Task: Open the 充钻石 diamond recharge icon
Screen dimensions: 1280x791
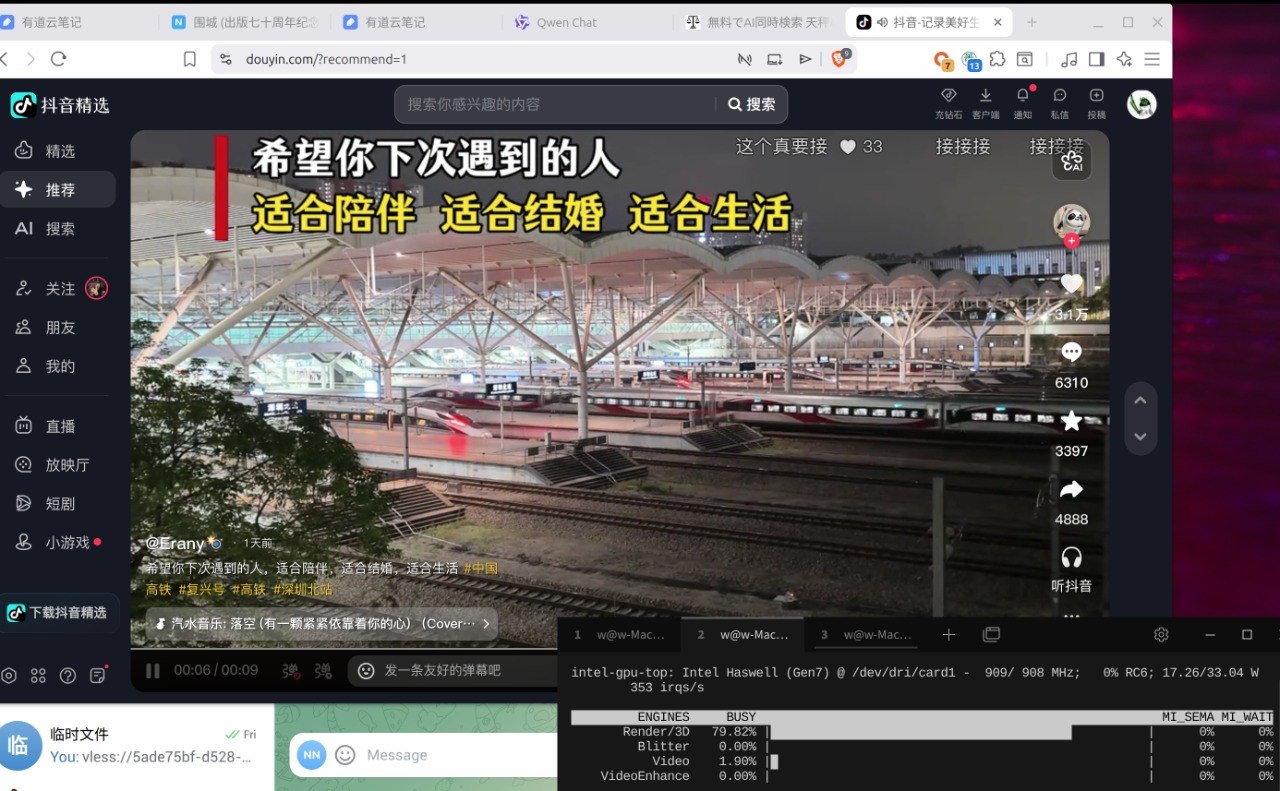Action: 947,104
